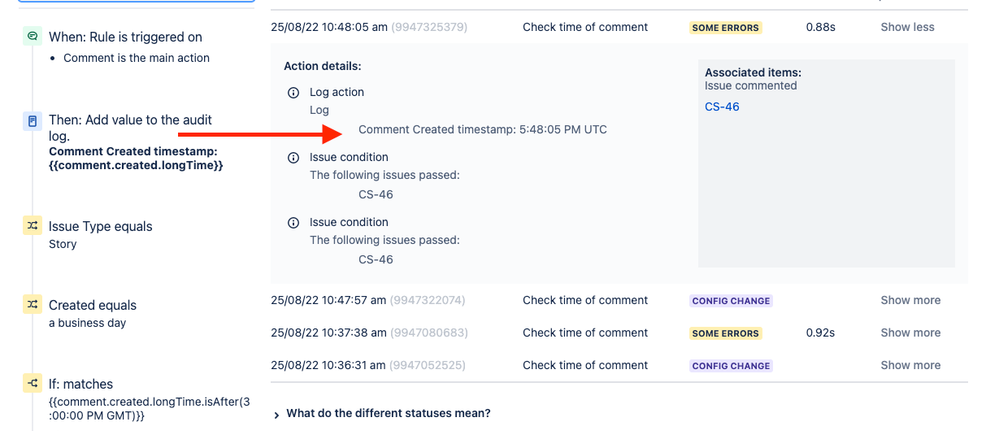
Task: Select the Created equals a business day condition
Action: (x=93, y=313)
